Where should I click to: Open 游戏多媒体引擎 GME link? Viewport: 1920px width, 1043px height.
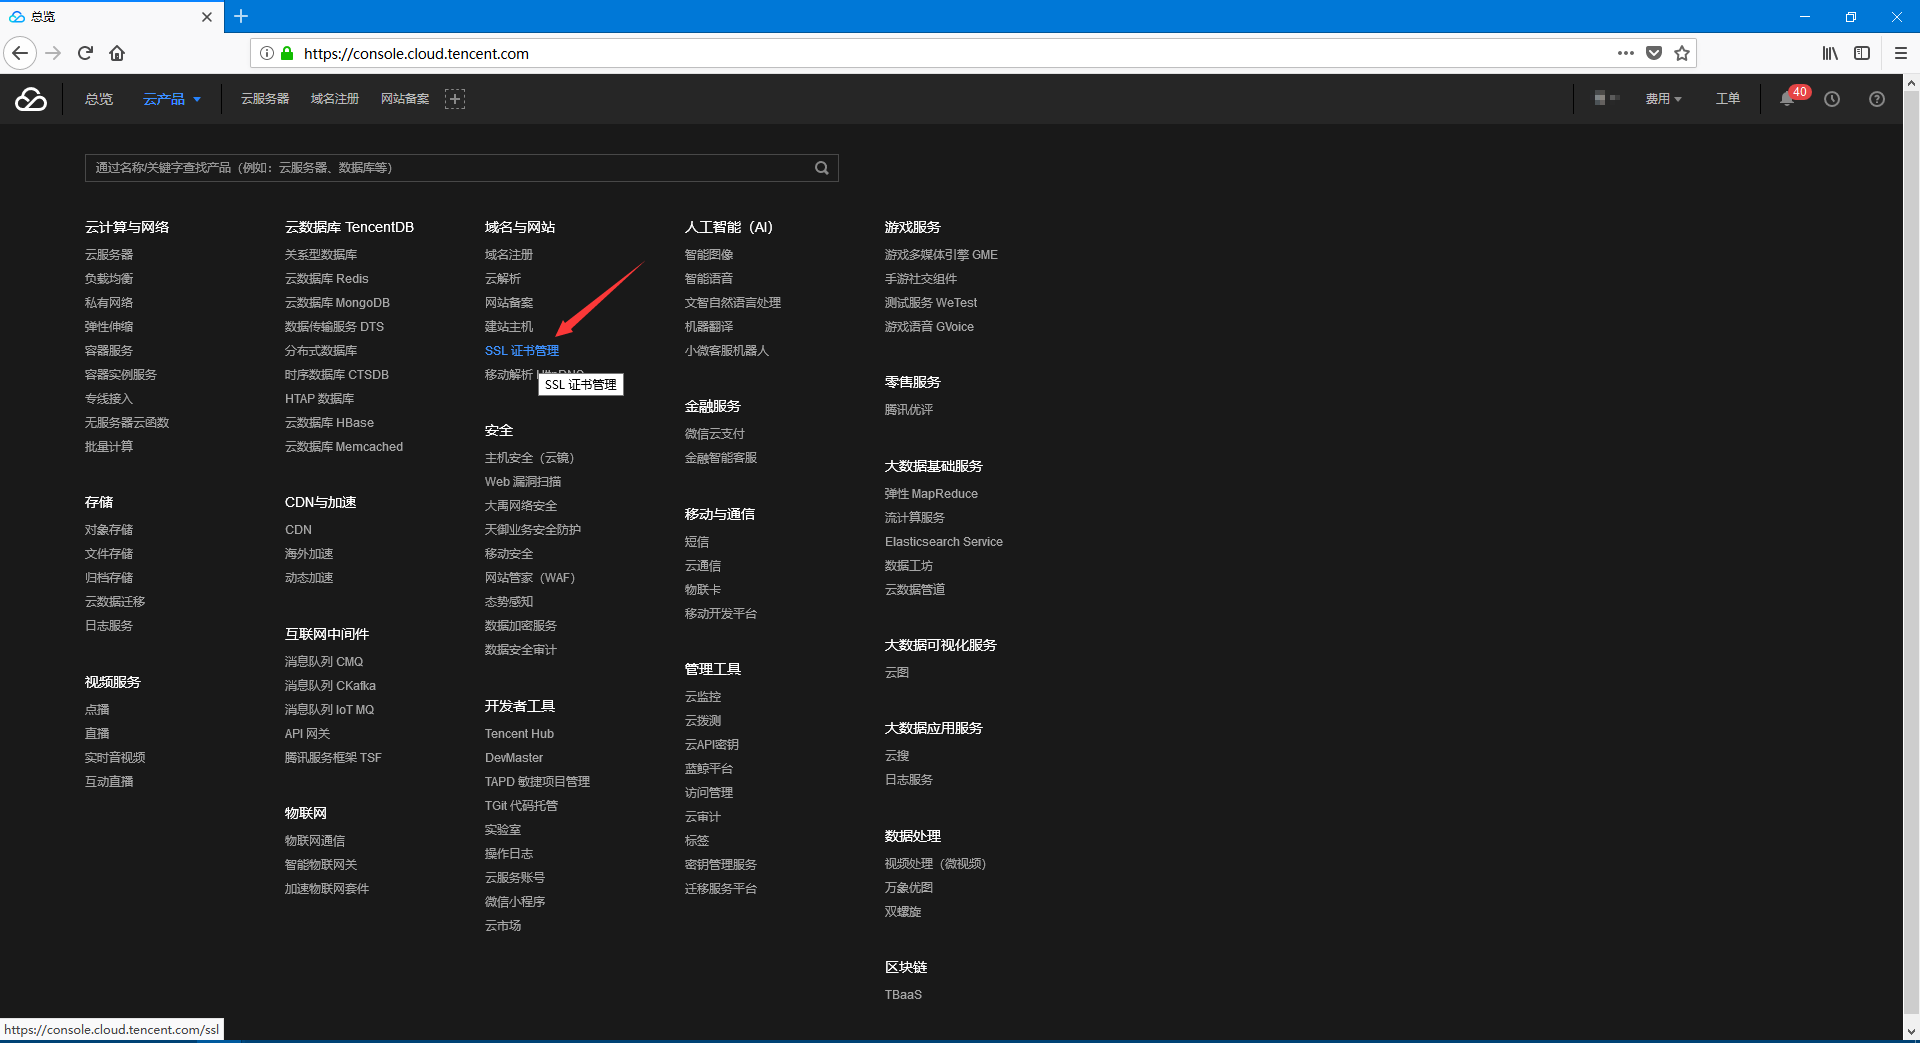point(941,255)
